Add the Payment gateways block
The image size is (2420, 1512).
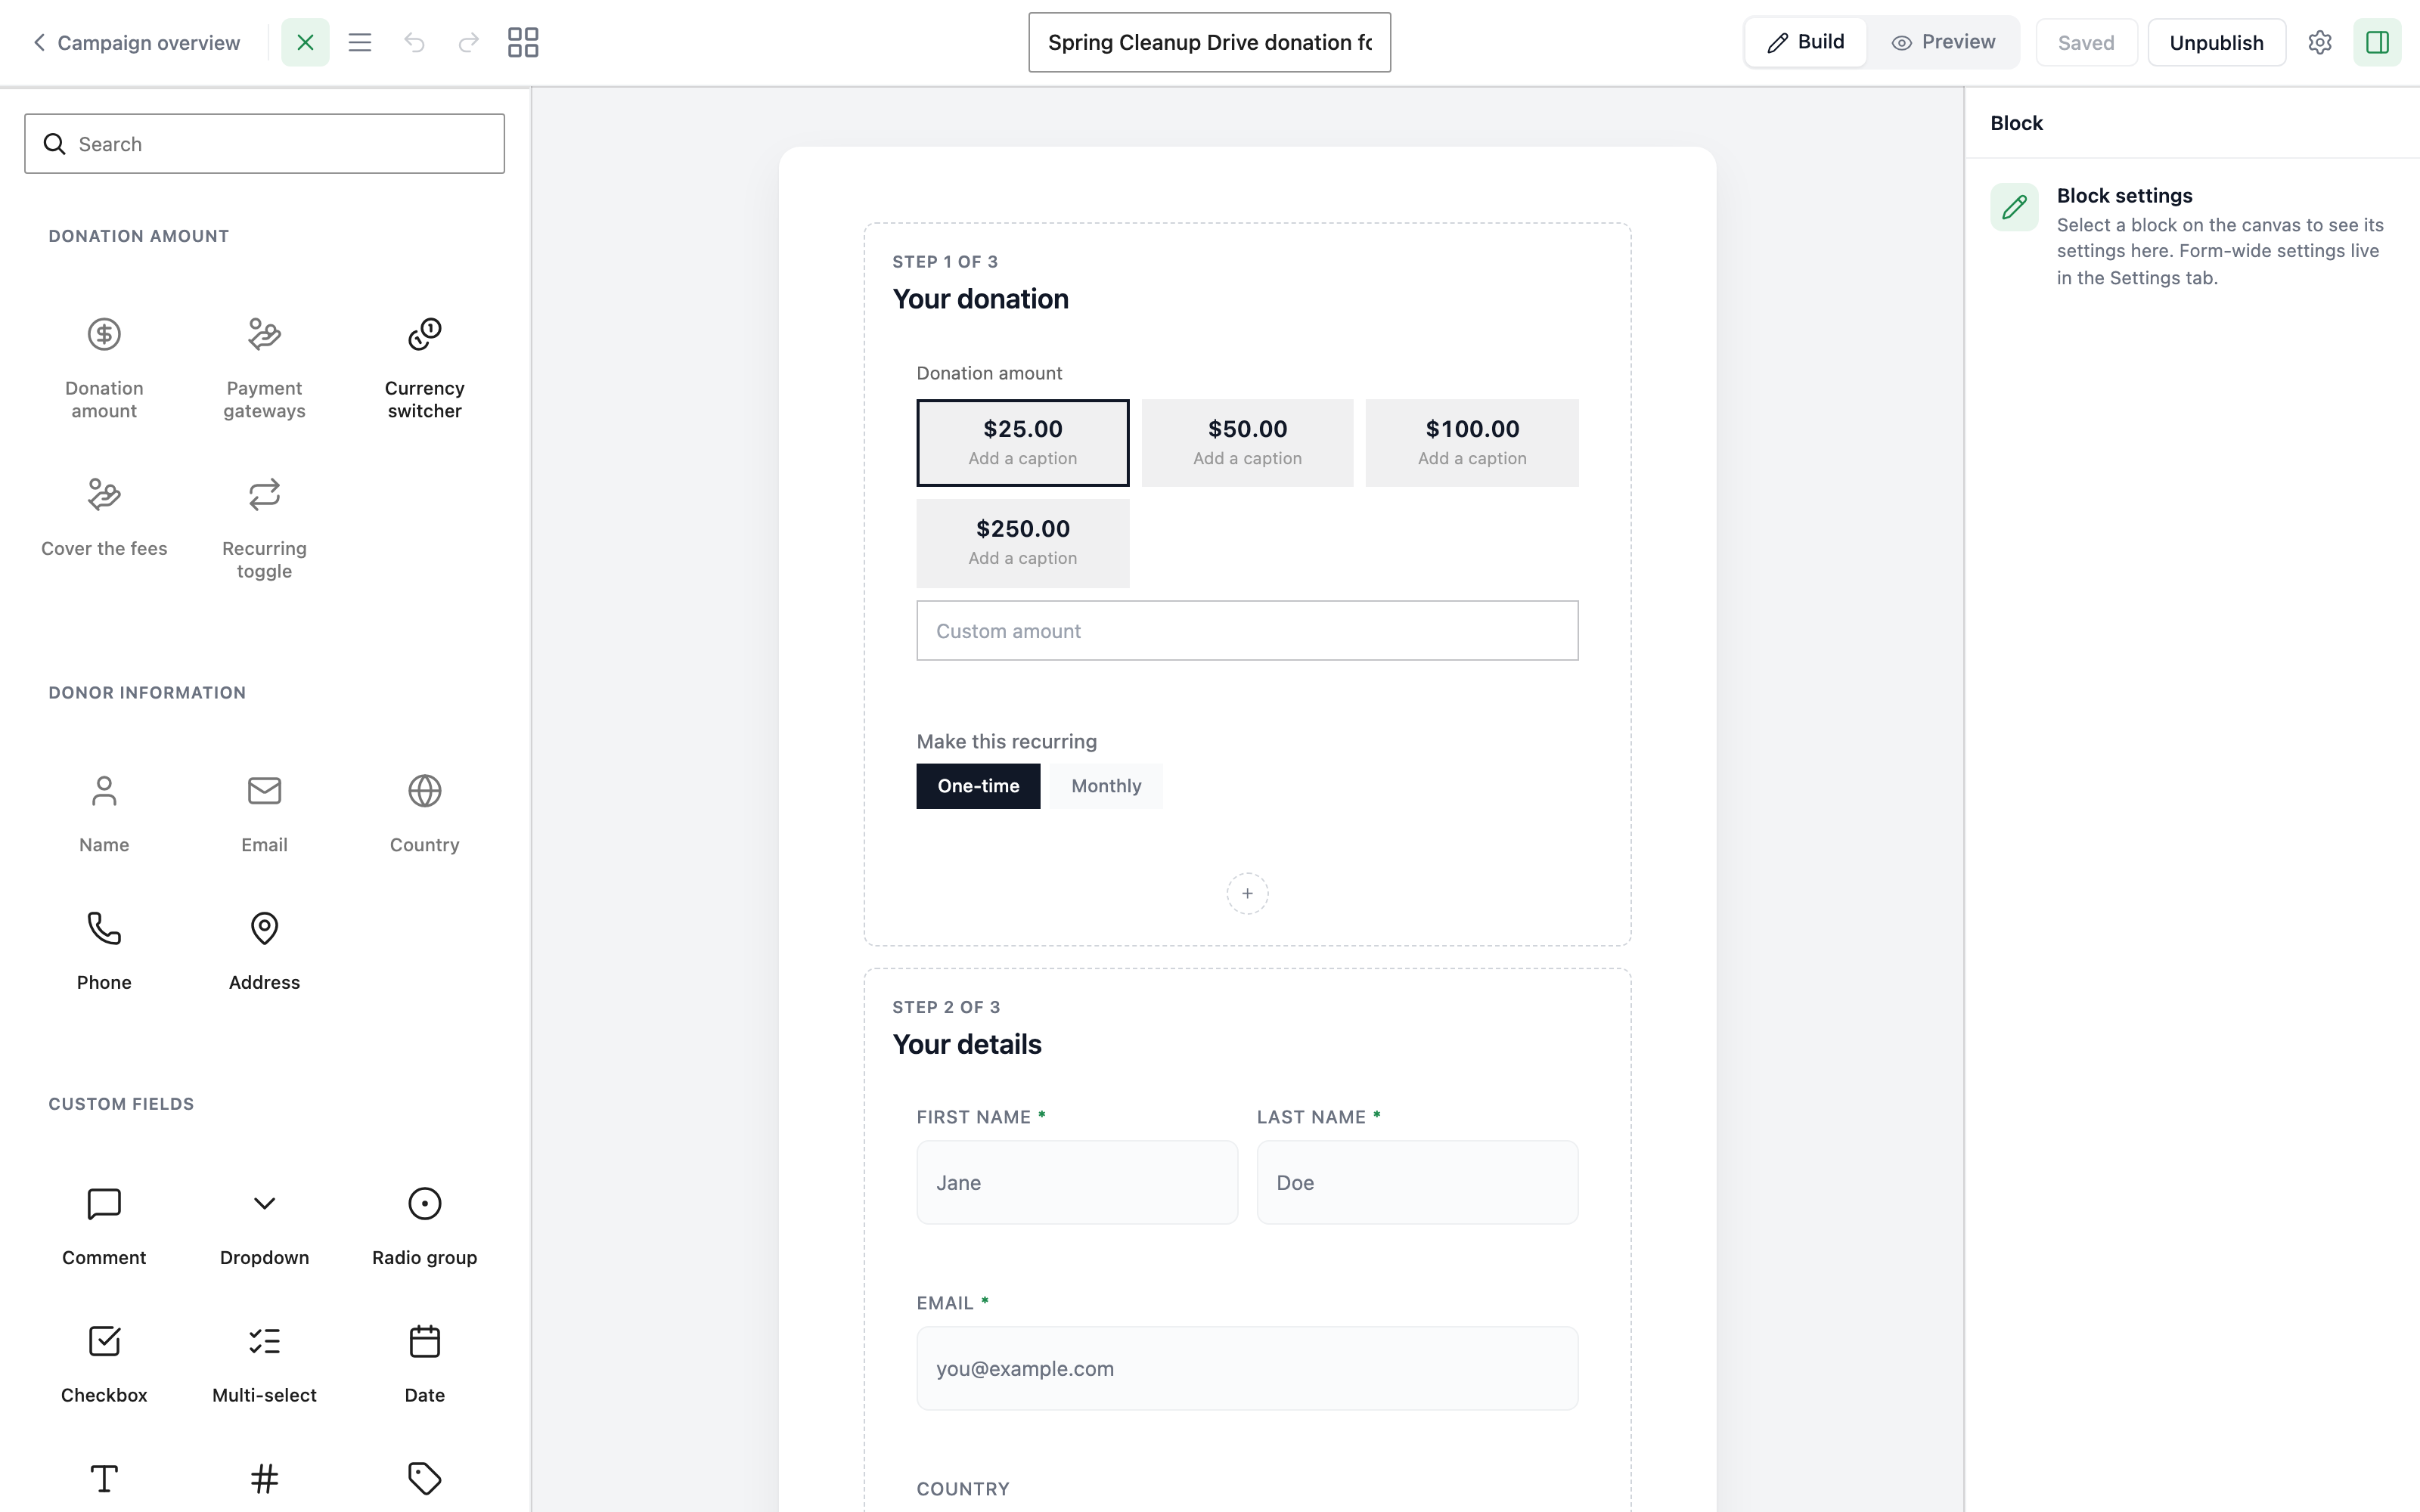(x=264, y=368)
